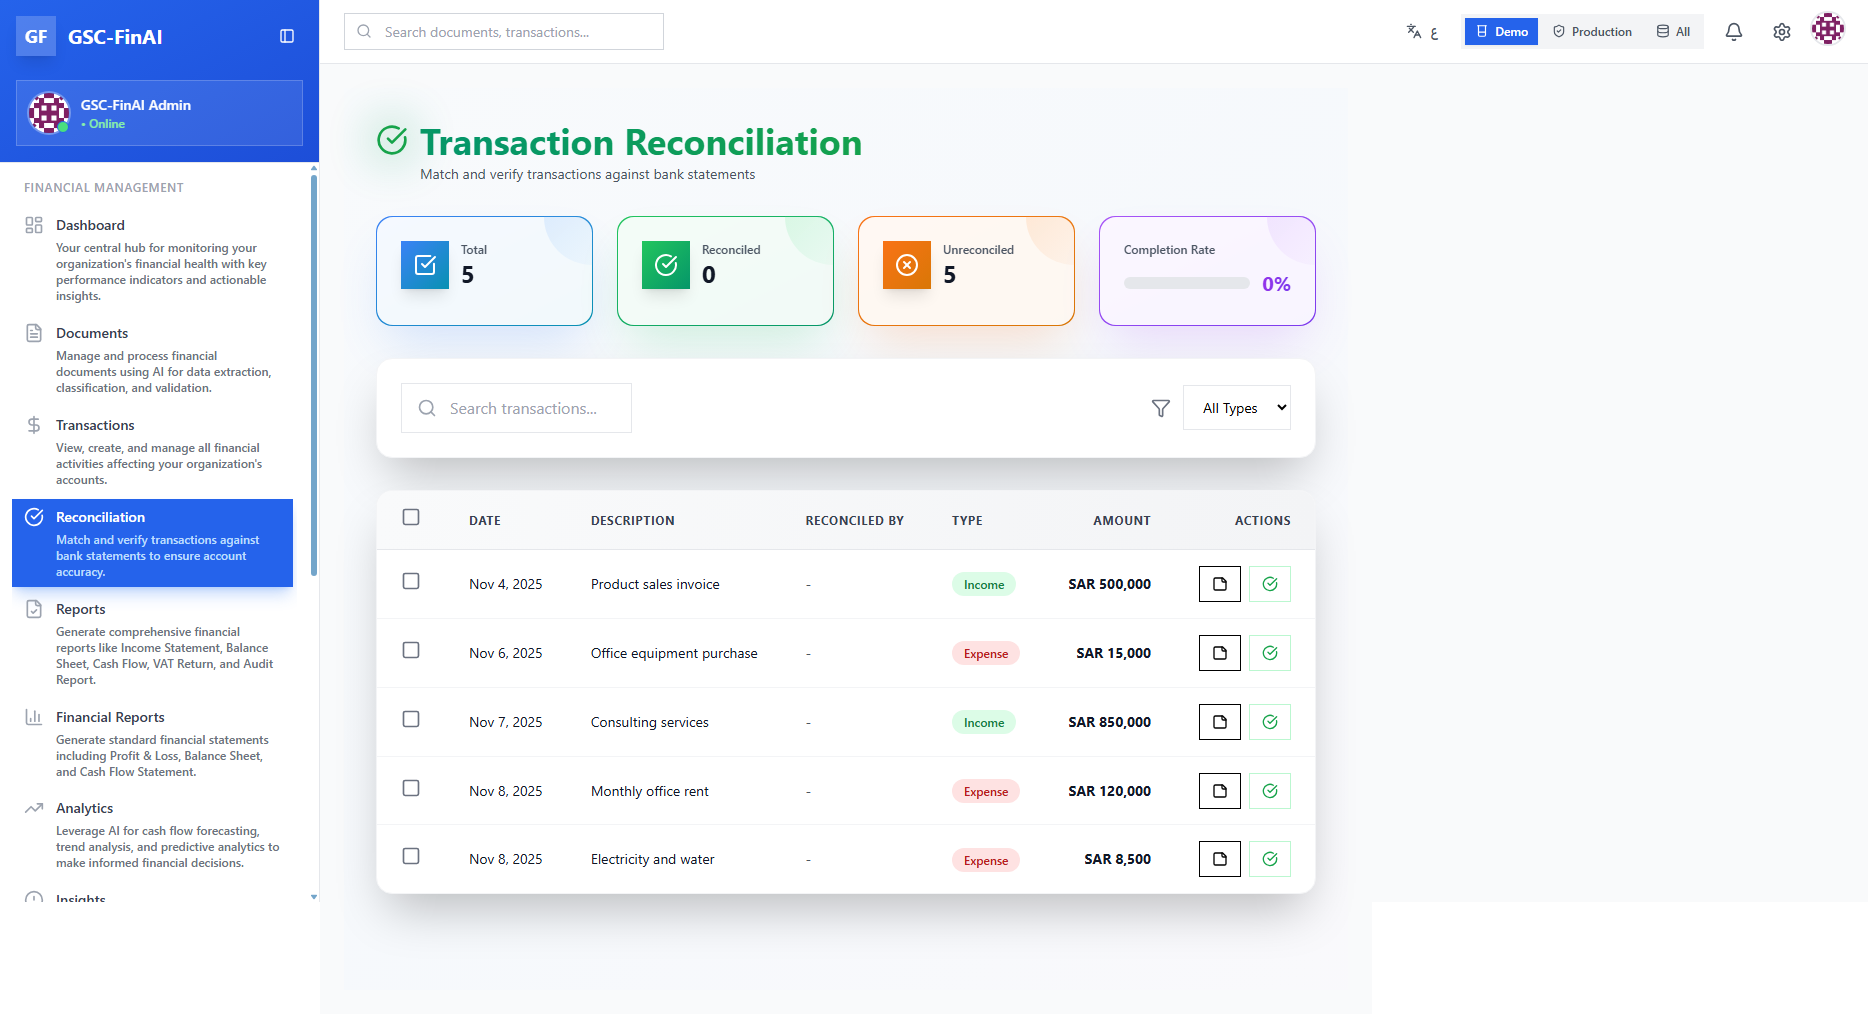View the document for Consulting services row
The image size is (1868, 1014).
tap(1218, 721)
